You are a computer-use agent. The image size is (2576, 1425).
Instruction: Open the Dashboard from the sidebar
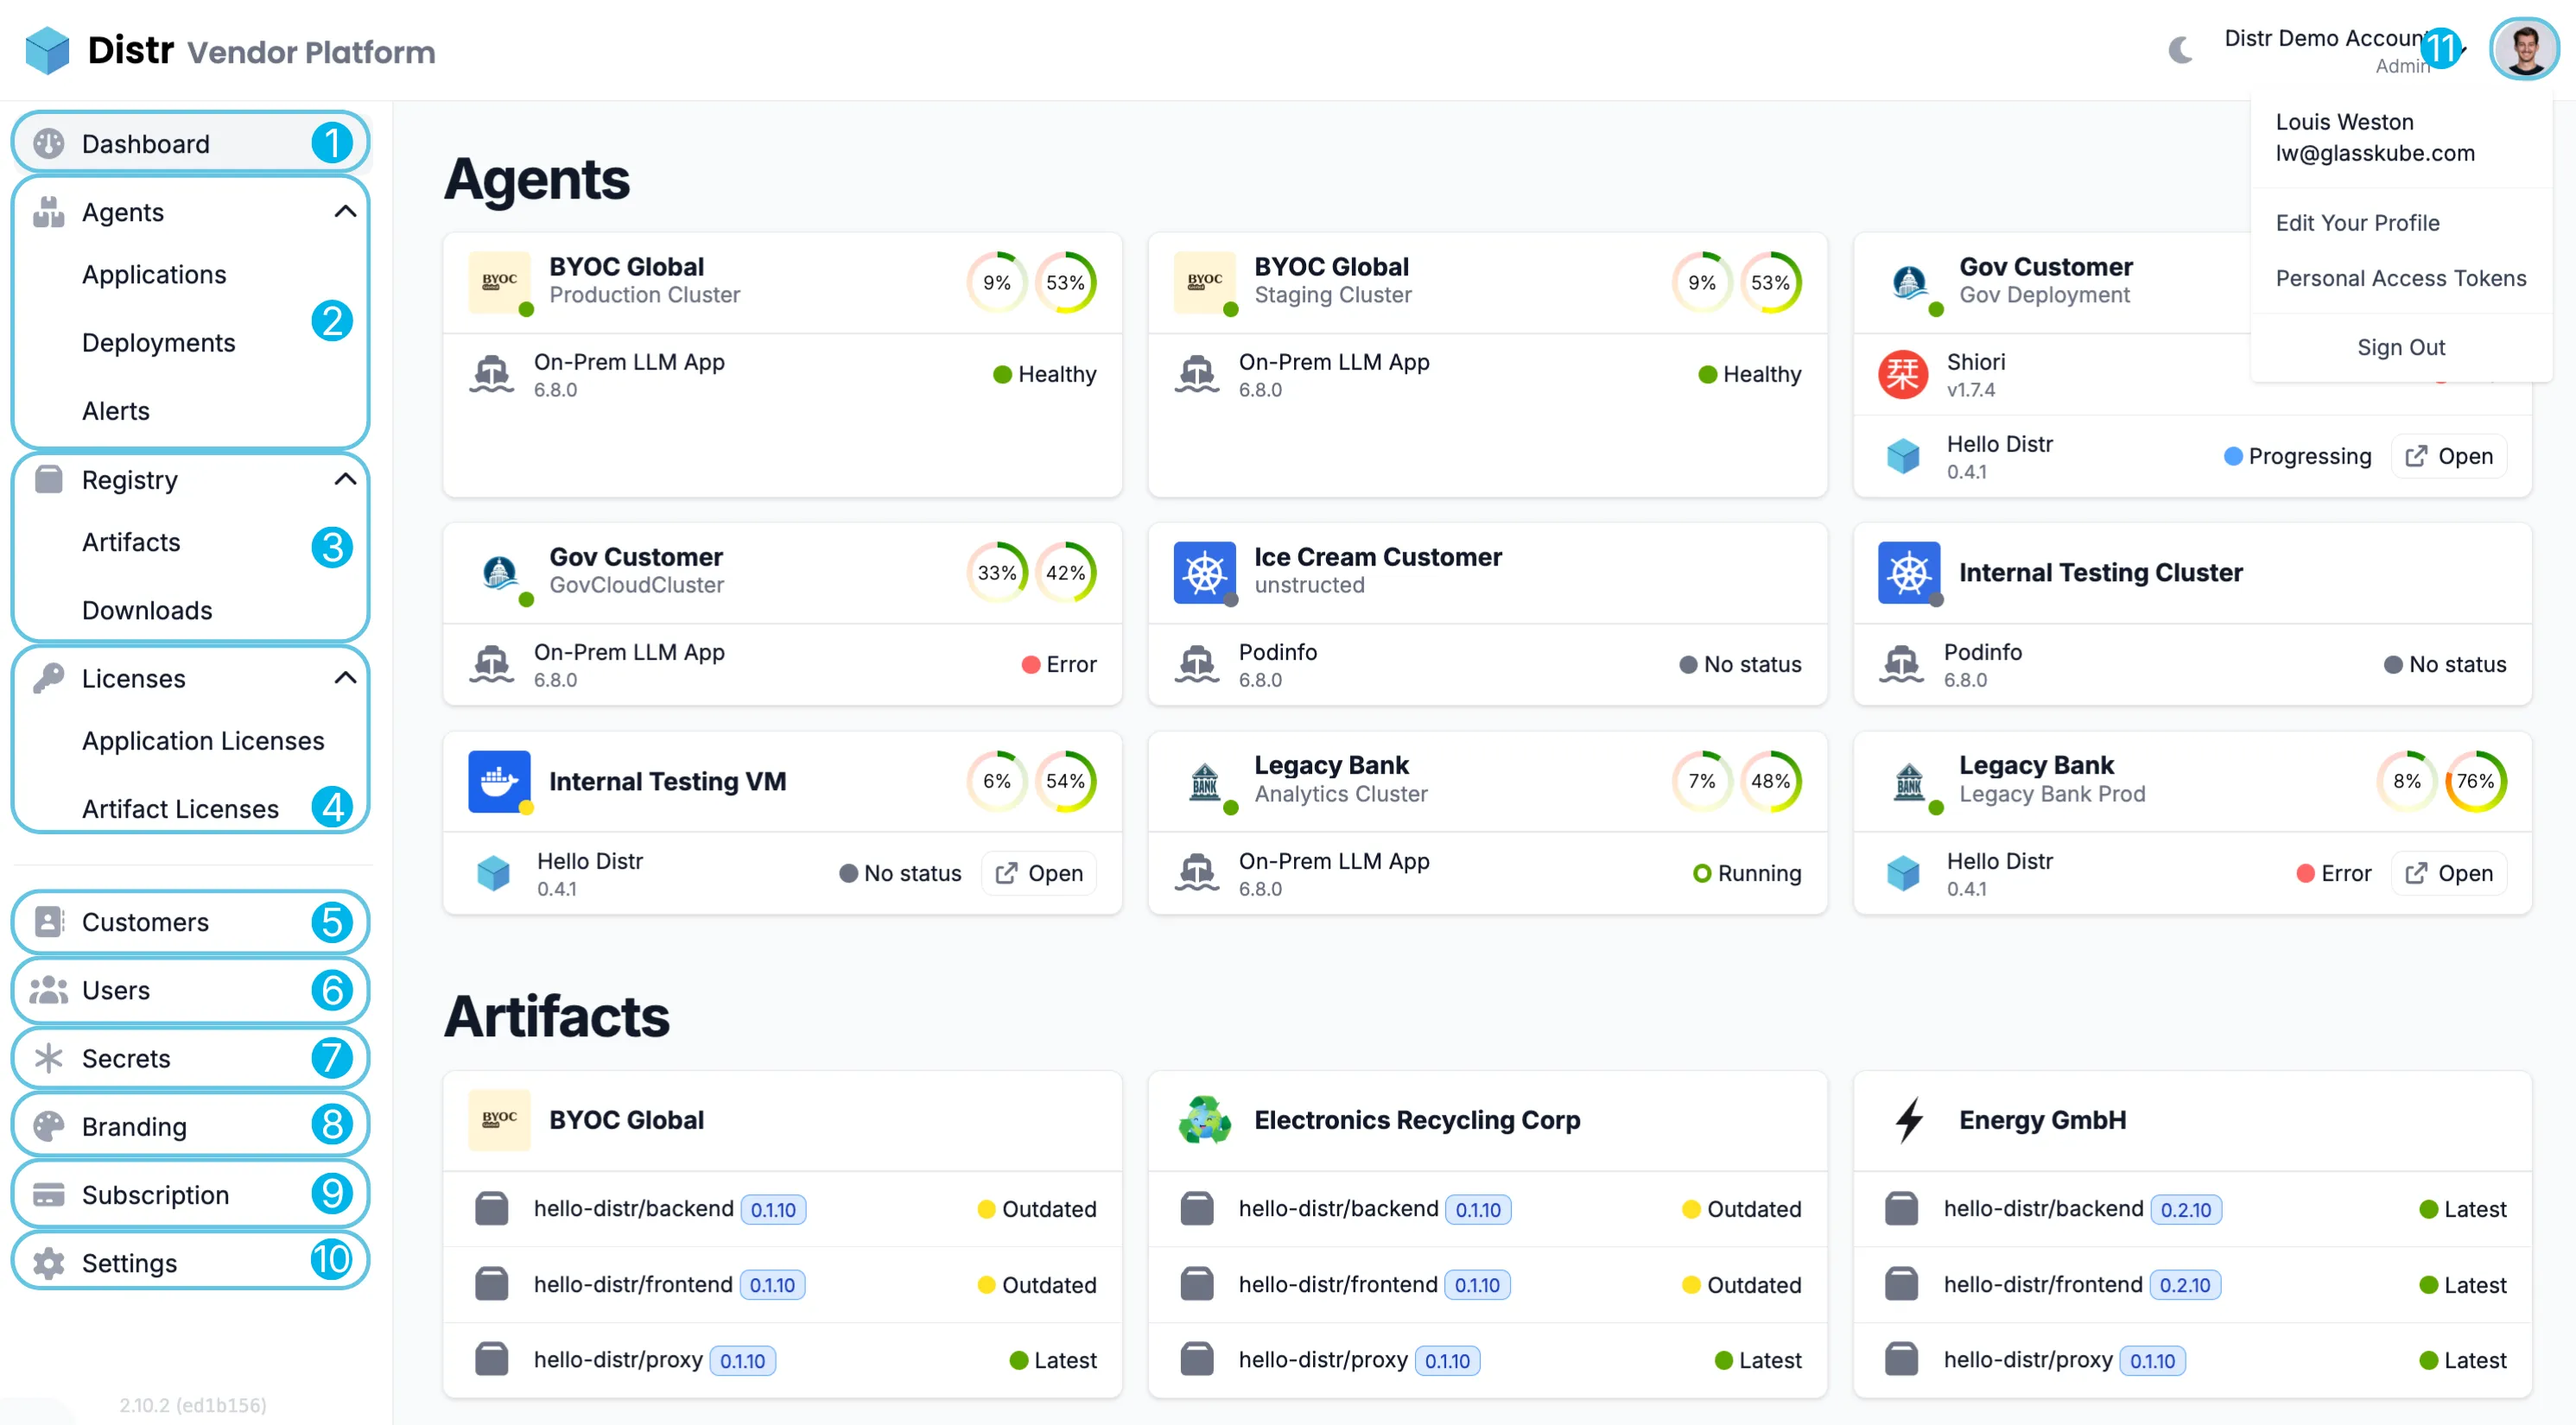click(x=48, y=143)
